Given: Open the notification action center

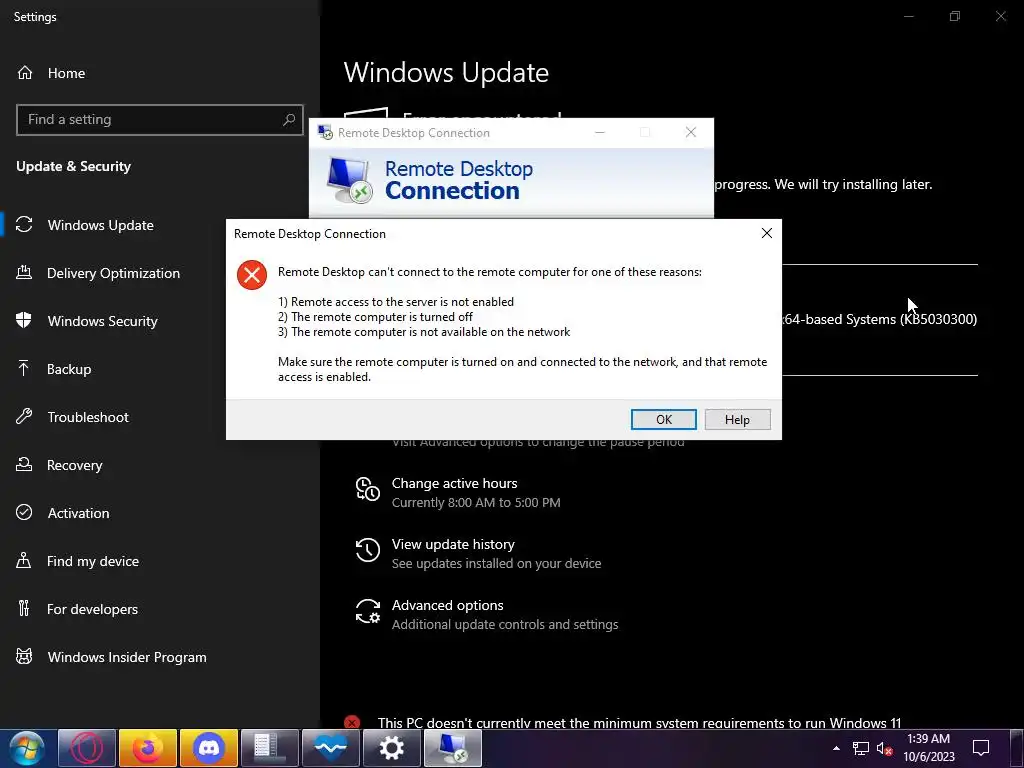Looking at the screenshot, I should coord(981,748).
